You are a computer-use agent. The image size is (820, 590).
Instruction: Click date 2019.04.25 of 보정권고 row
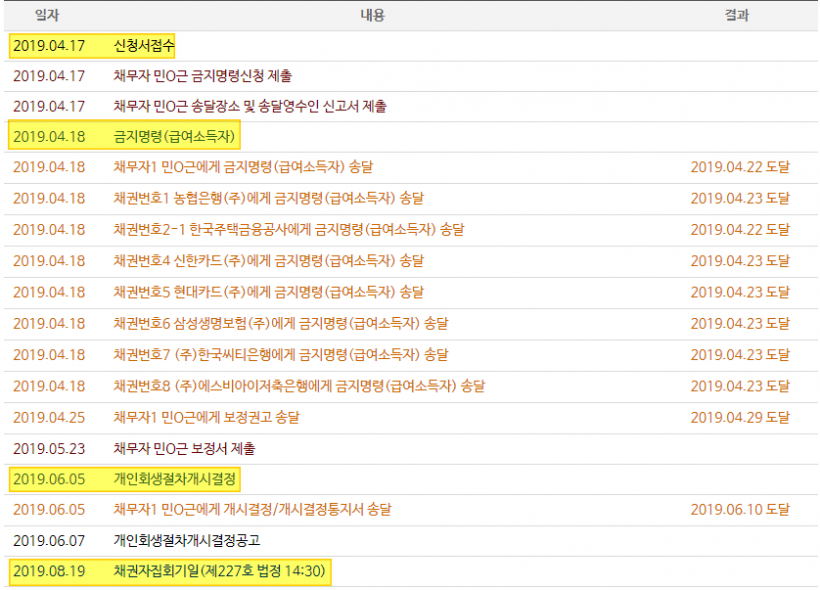point(49,418)
